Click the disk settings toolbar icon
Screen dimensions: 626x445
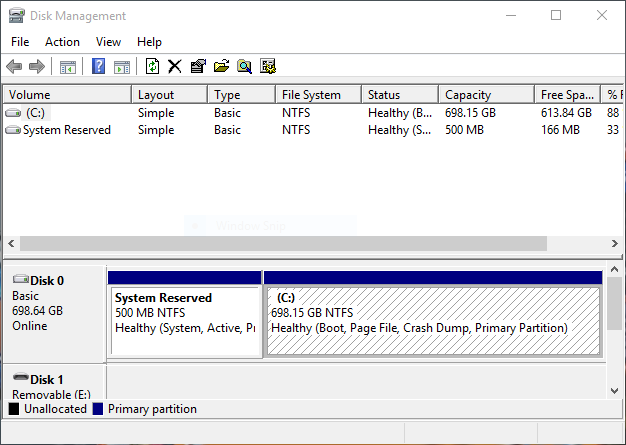click(268, 66)
